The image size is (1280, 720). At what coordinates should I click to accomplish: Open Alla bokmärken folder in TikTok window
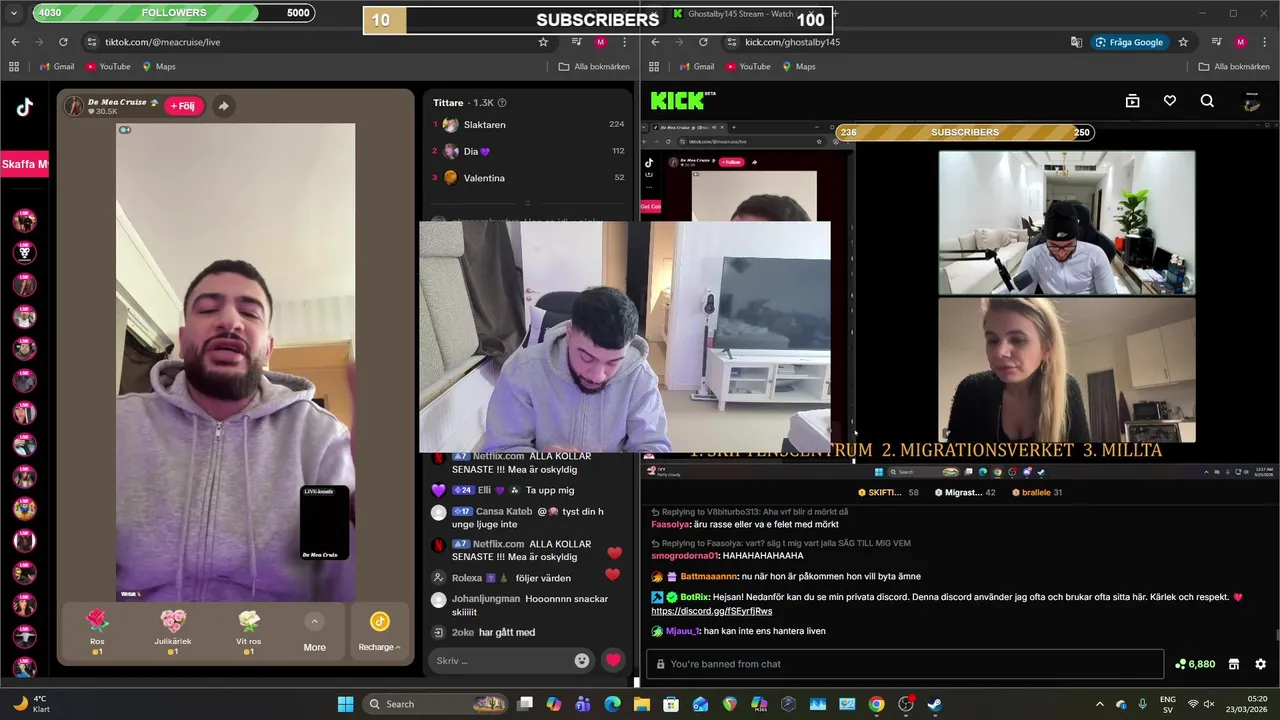pyautogui.click(x=594, y=67)
